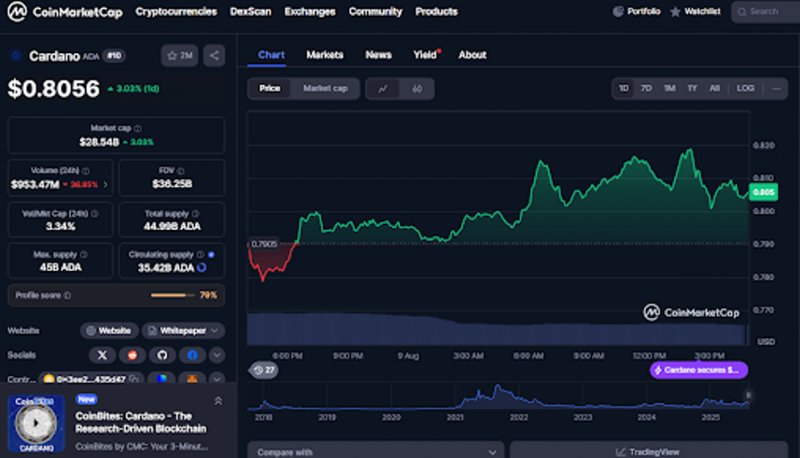
Task: Open the Exchanges header menu
Action: [x=310, y=12]
